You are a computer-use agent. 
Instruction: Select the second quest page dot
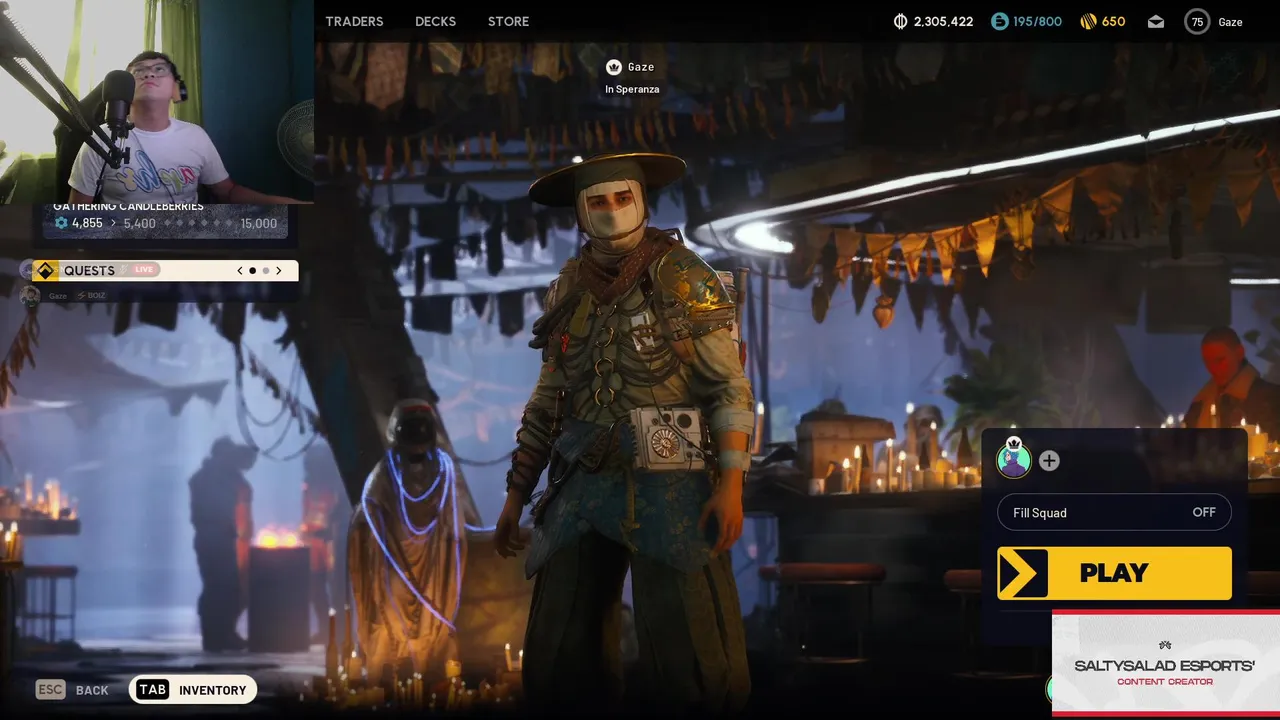click(266, 270)
